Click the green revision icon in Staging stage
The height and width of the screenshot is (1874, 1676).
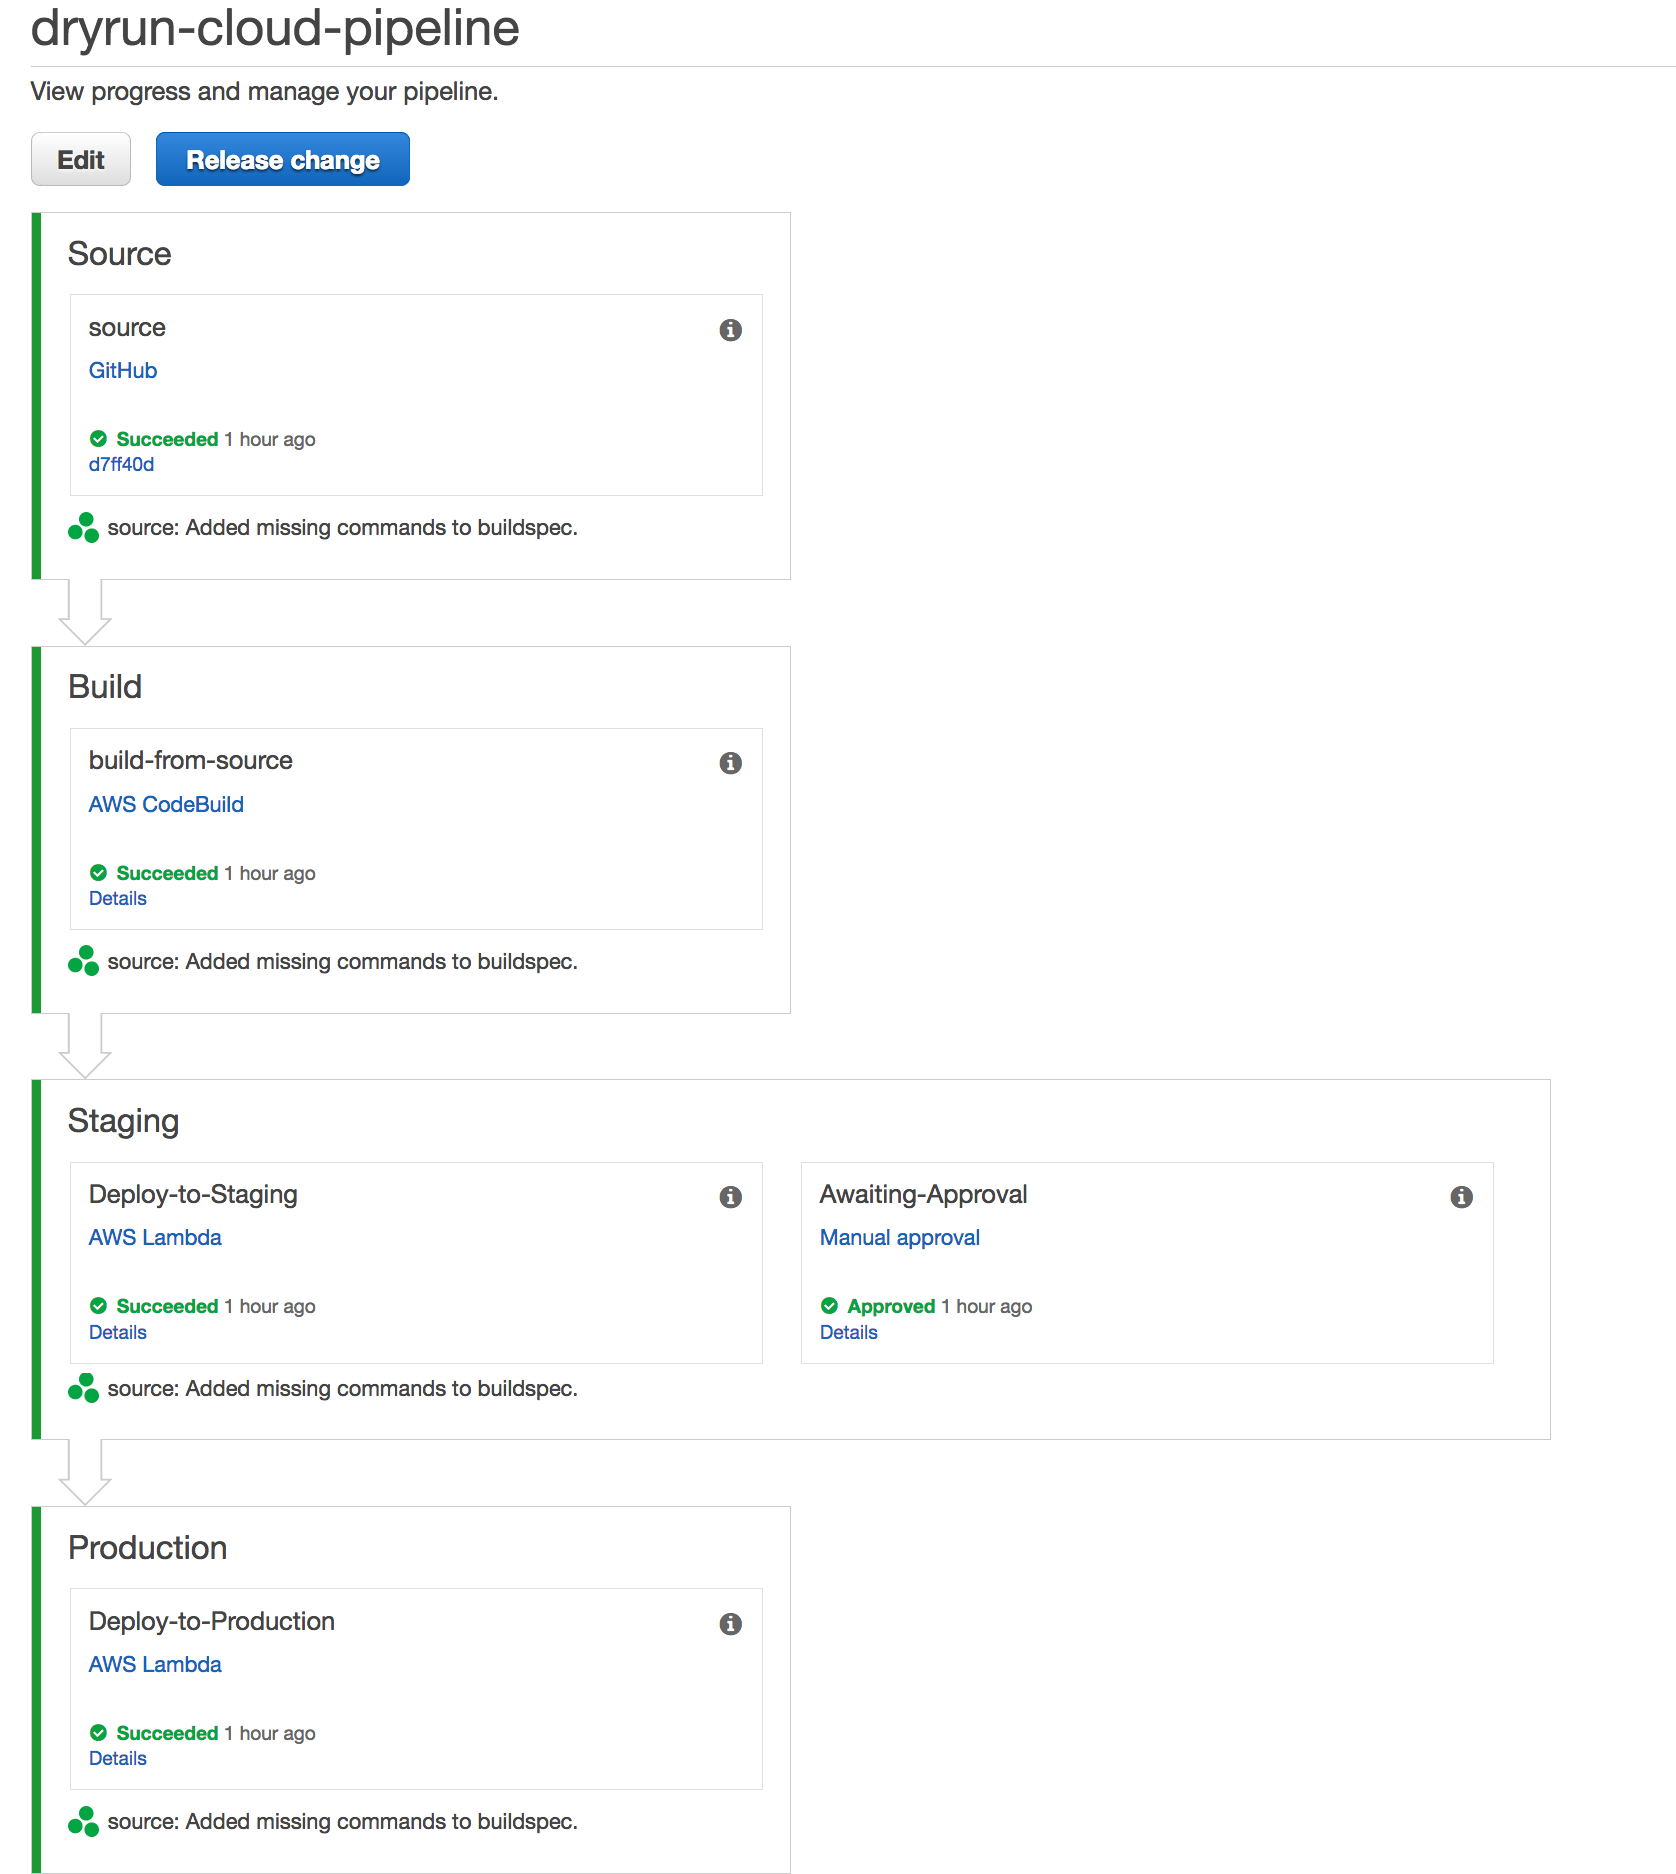coord(84,1388)
